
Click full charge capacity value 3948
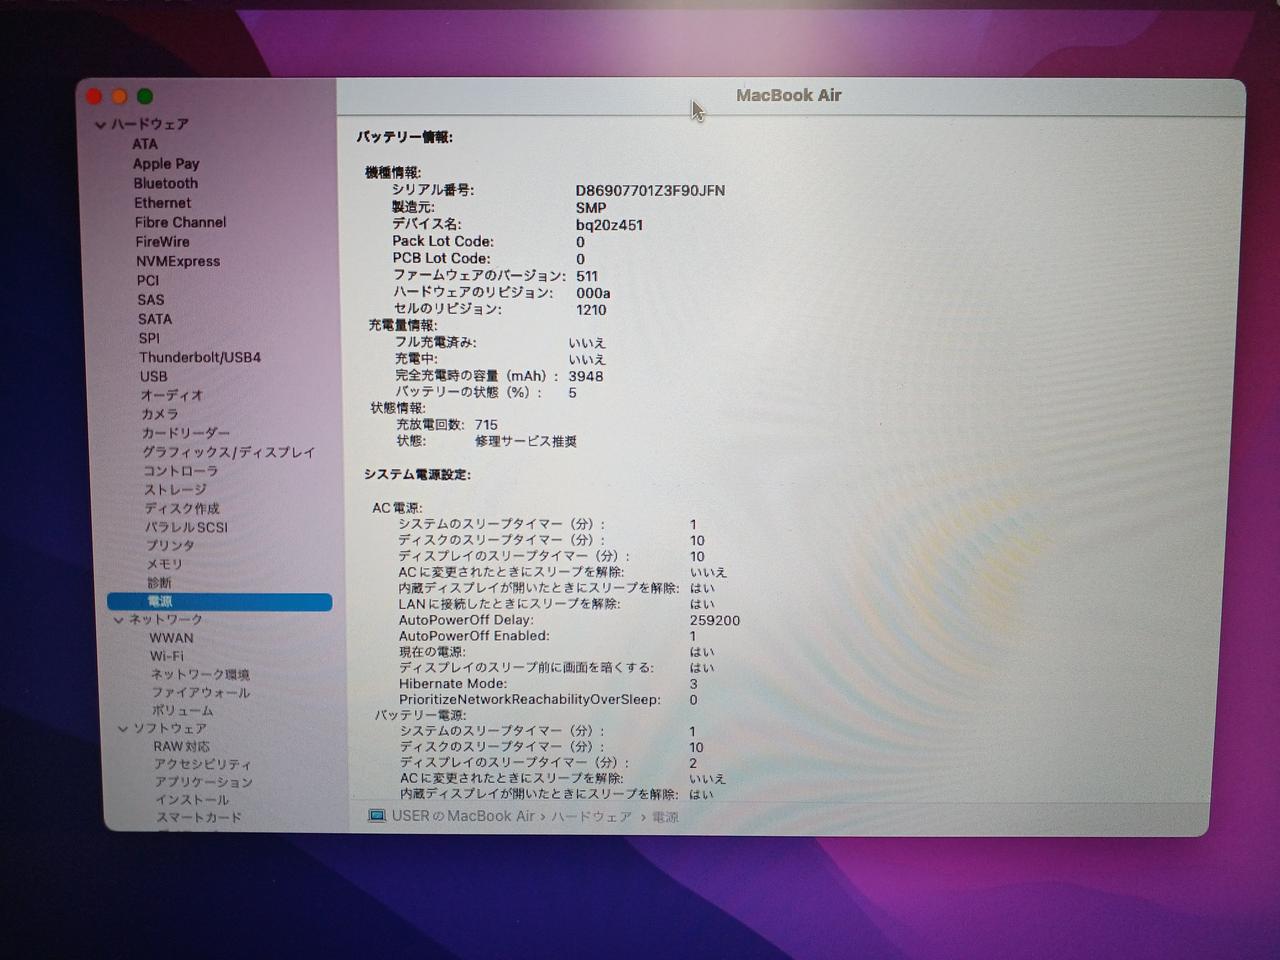pyautogui.click(x=586, y=377)
